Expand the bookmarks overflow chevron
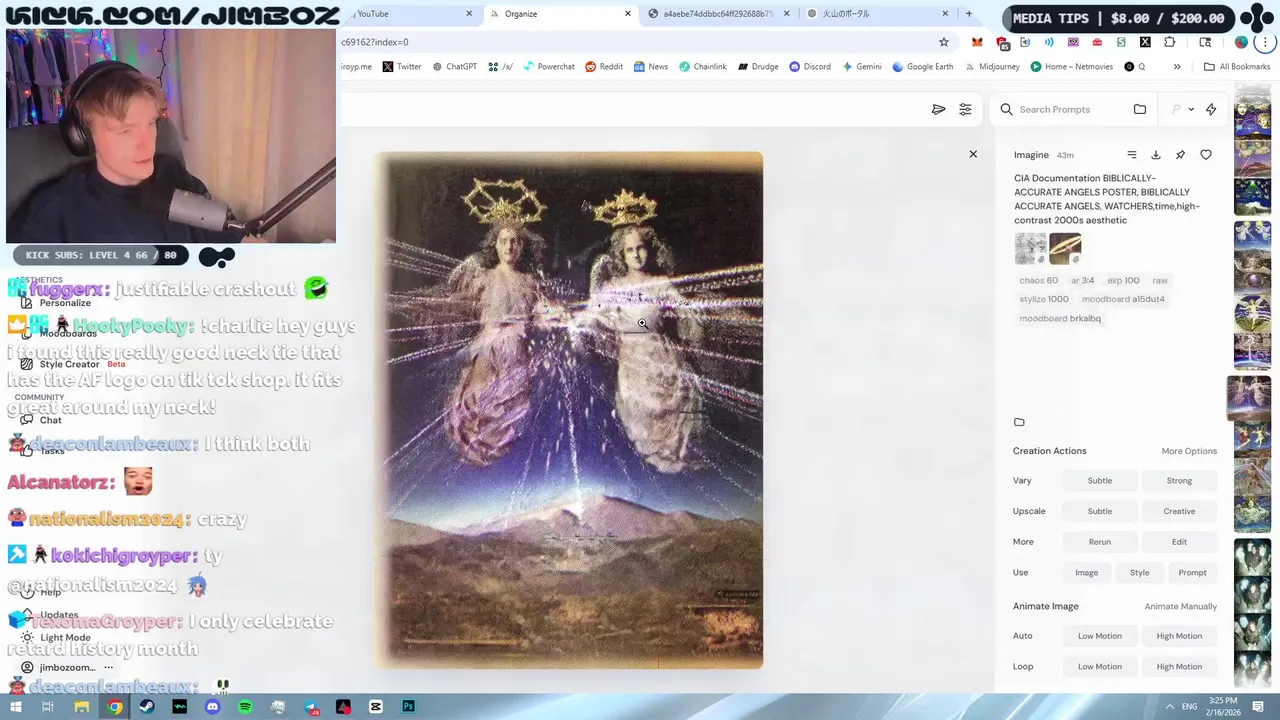The width and height of the screenshot is (1280, 720). pos(1177,67)
